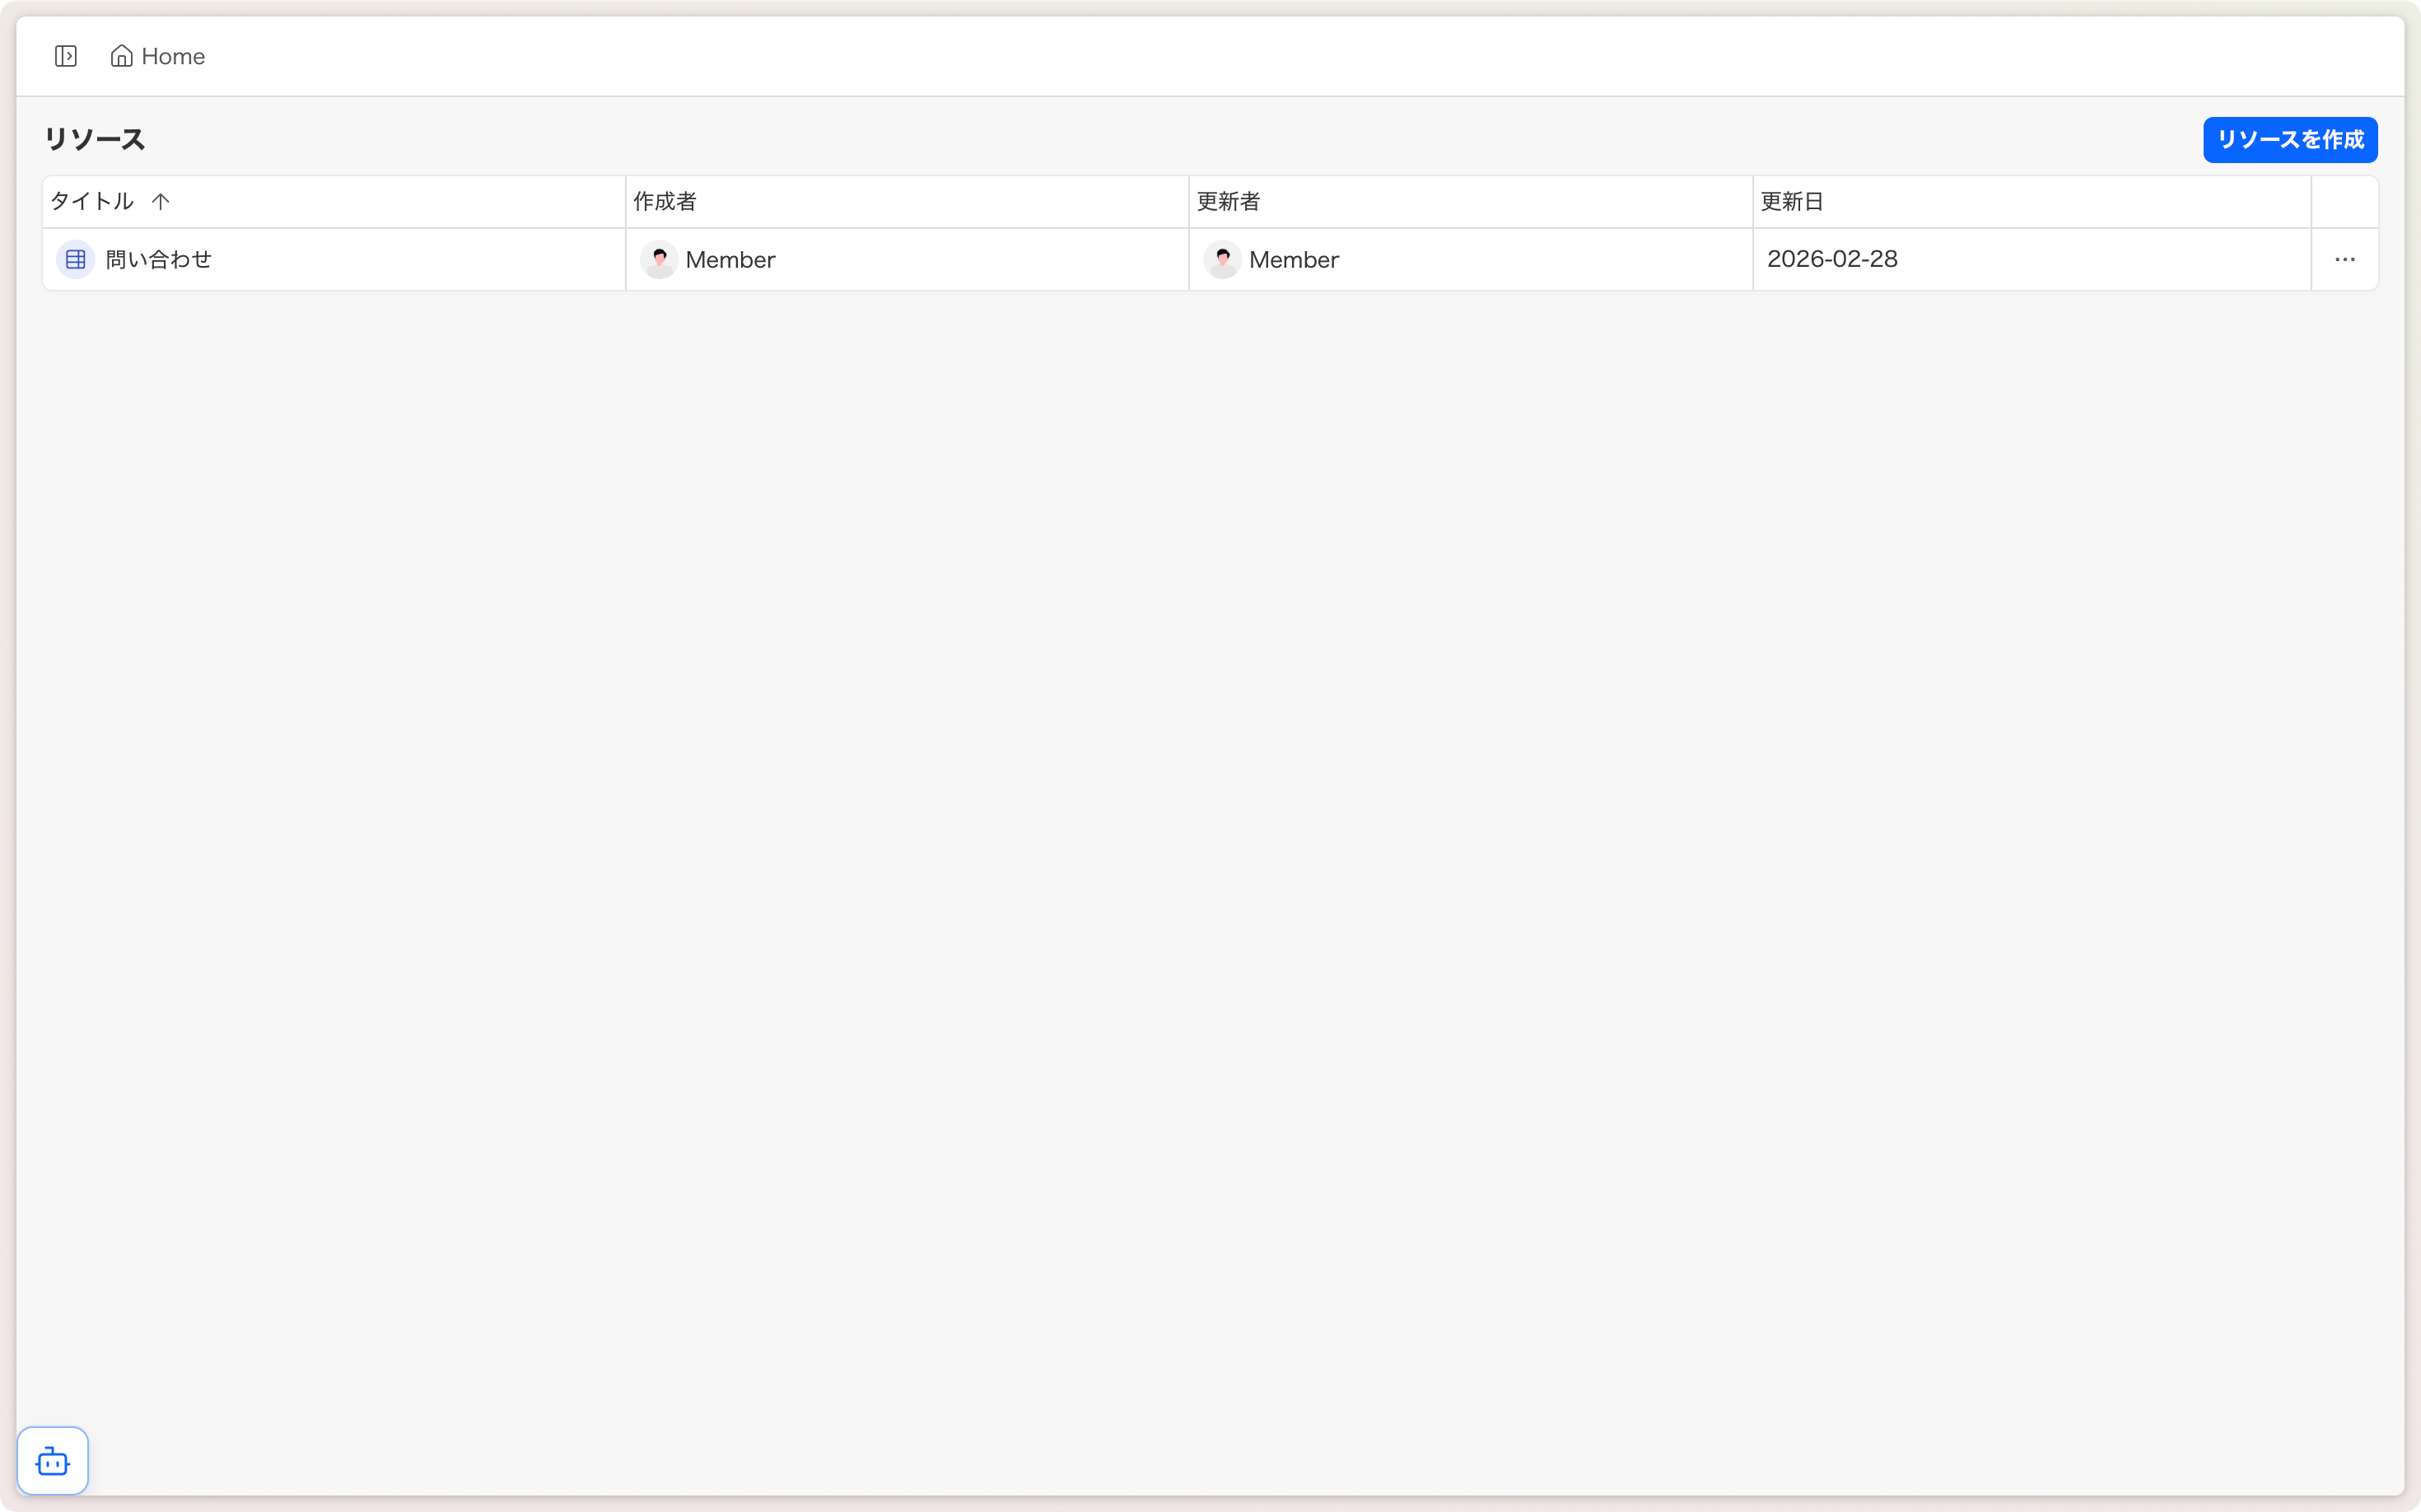Click the date 2026-02-28 cell
Image resolution: width=2421 pixels, height=1512 pixels.
pos(1832,259)
